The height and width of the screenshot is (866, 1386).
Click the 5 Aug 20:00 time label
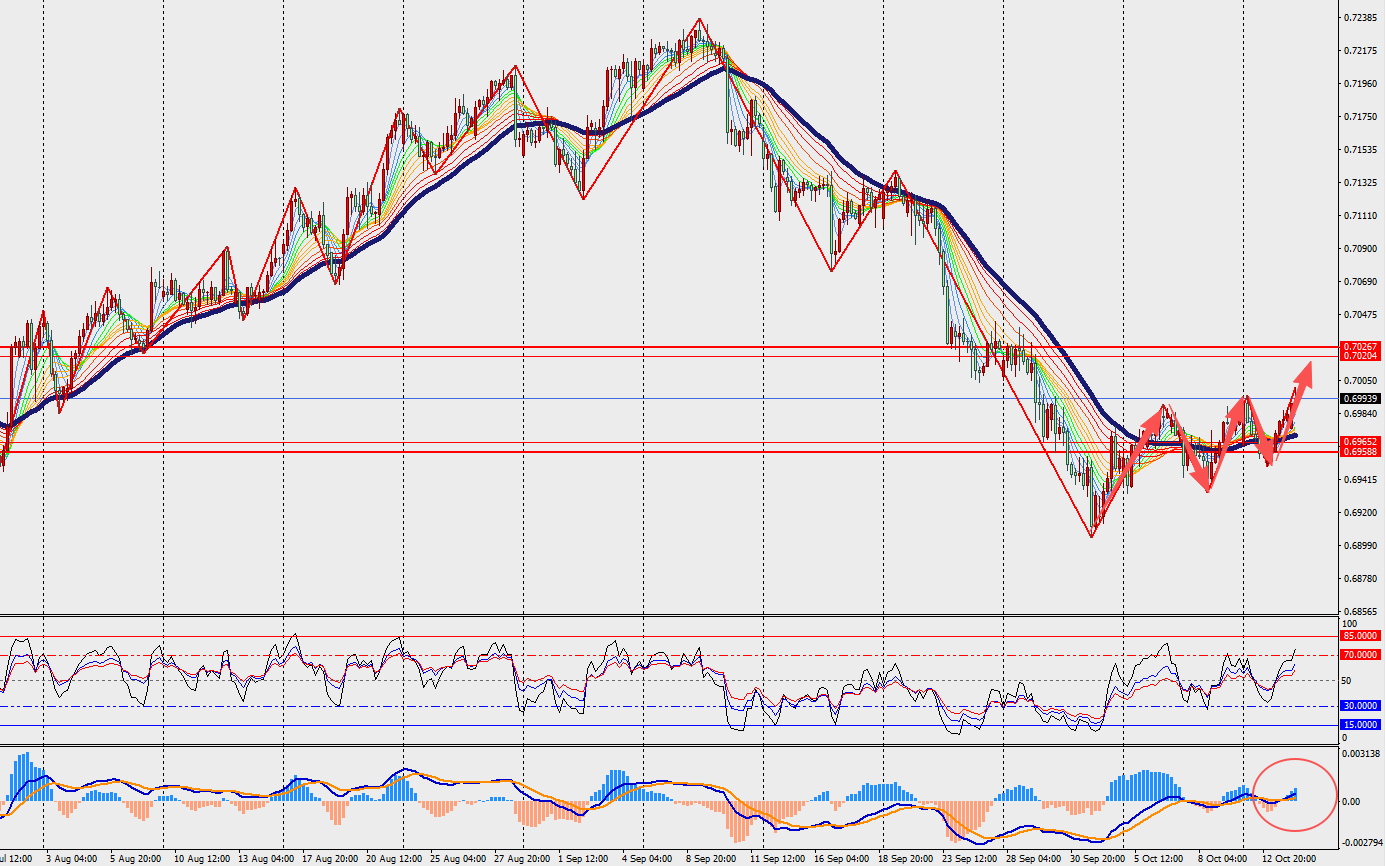[x=134, y=858]
